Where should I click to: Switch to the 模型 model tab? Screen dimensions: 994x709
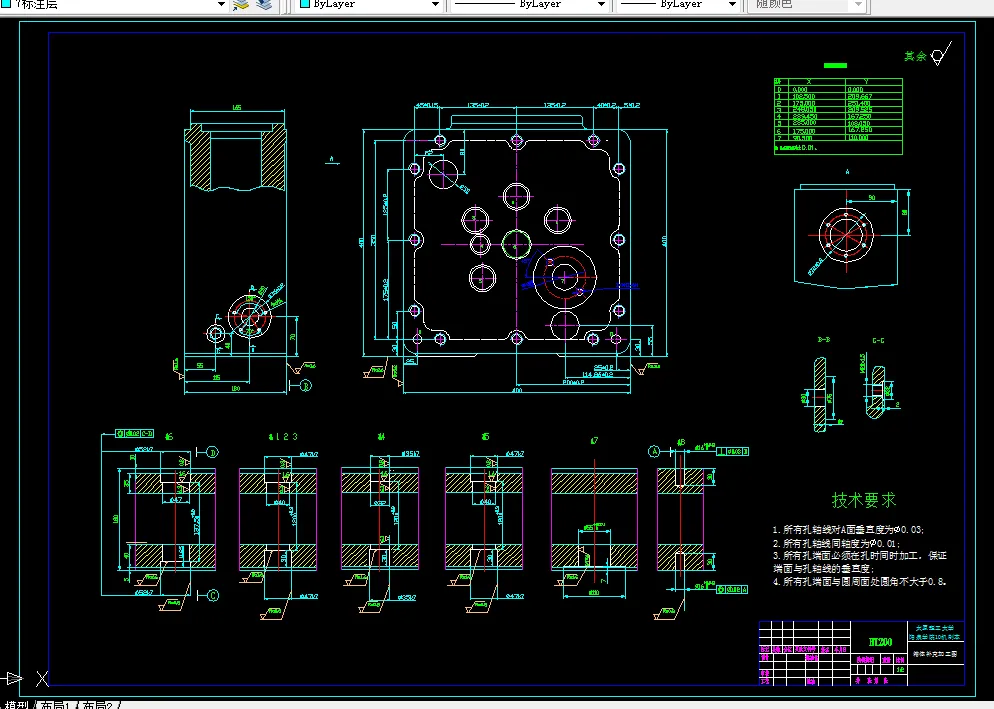tap(15, 705)
